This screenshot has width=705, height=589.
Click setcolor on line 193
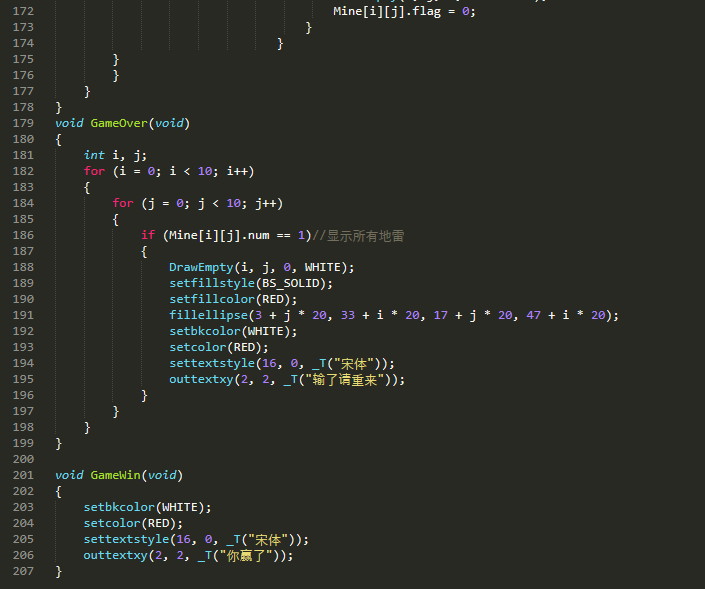[x=197, y=347]
